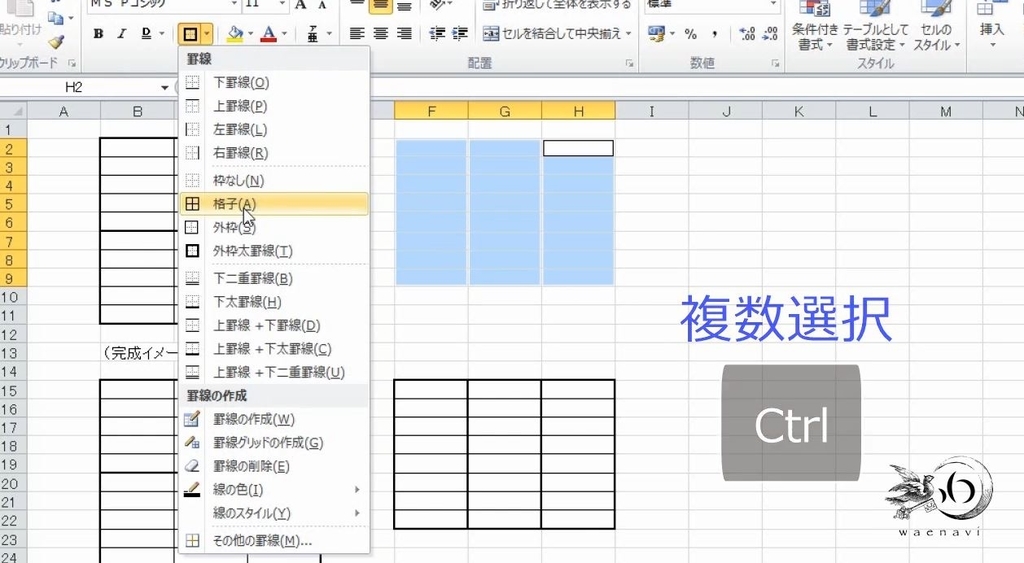Viewport: 1024px width, 563px height.
Task: Apply right border (右罫線)
Action: point(274,153)
